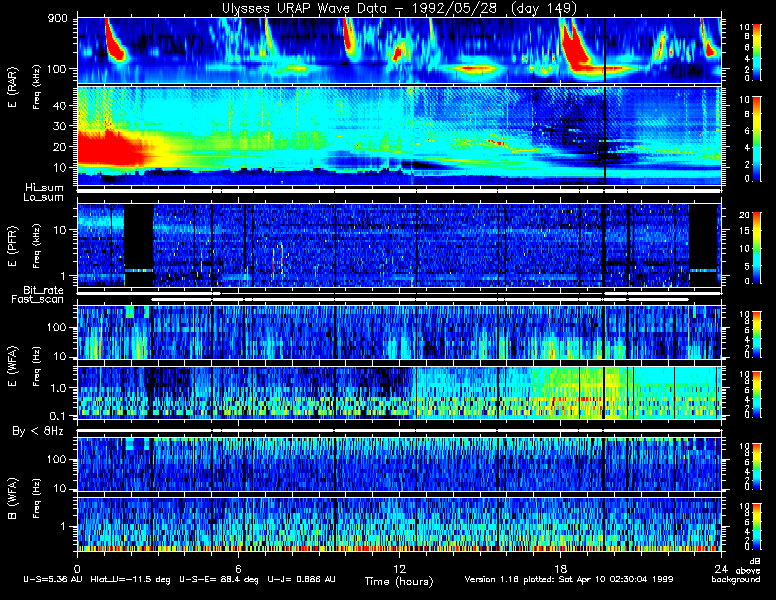This screenshot has width=776, height=600.
Task: Click the color bar beside the top RAR panel
Action: pyautogui.click(x=756, y=51)
